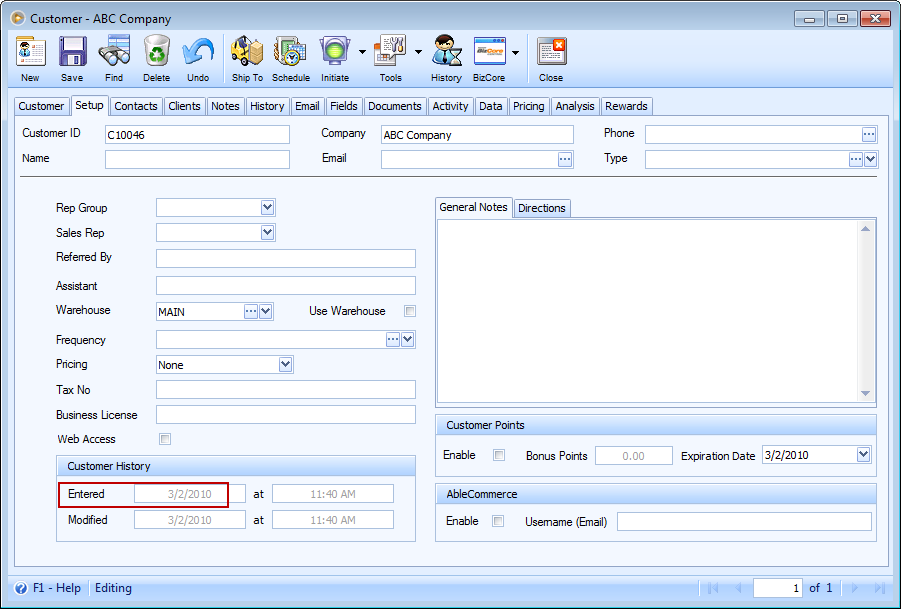Click the Business License input field
The image size is (901, 609).
pyautogui.click(x=286, y=415)
